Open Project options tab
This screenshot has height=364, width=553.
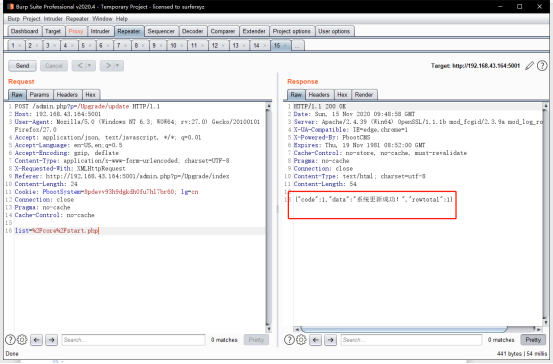tap(292, 31)
